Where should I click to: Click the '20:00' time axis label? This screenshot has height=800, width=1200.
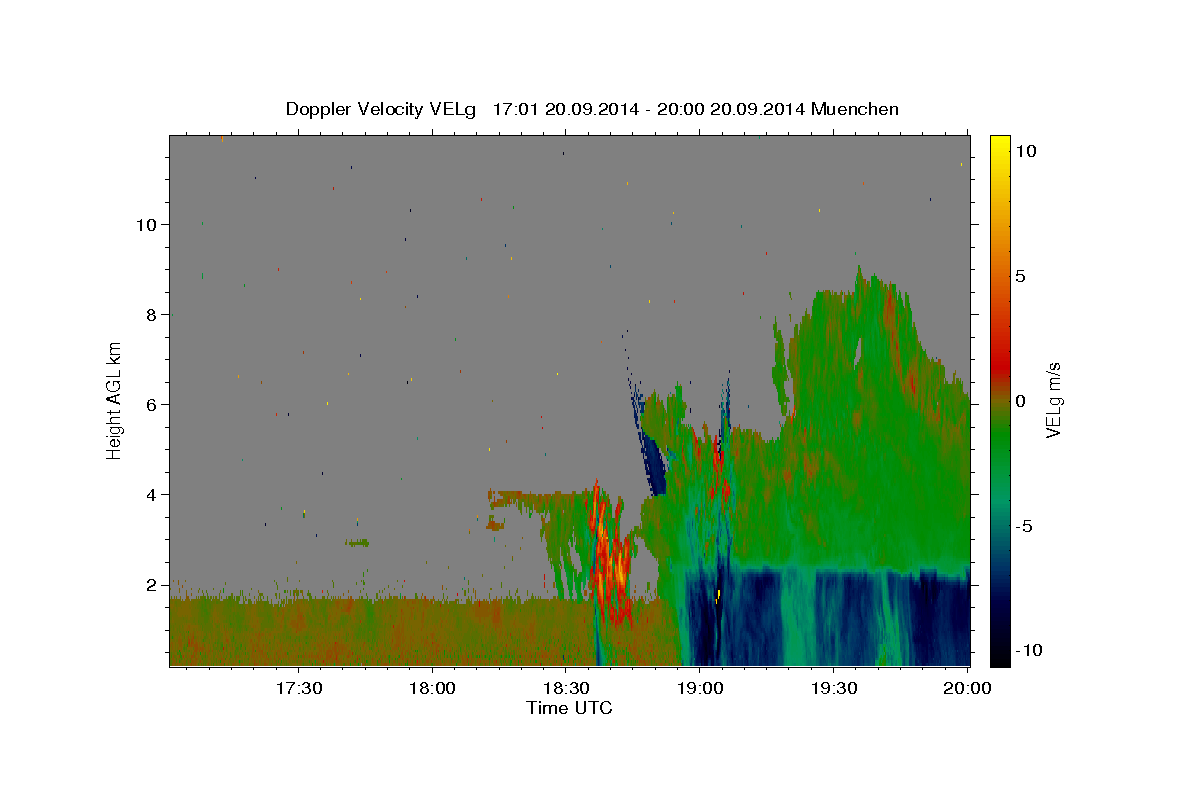point(967,689)
